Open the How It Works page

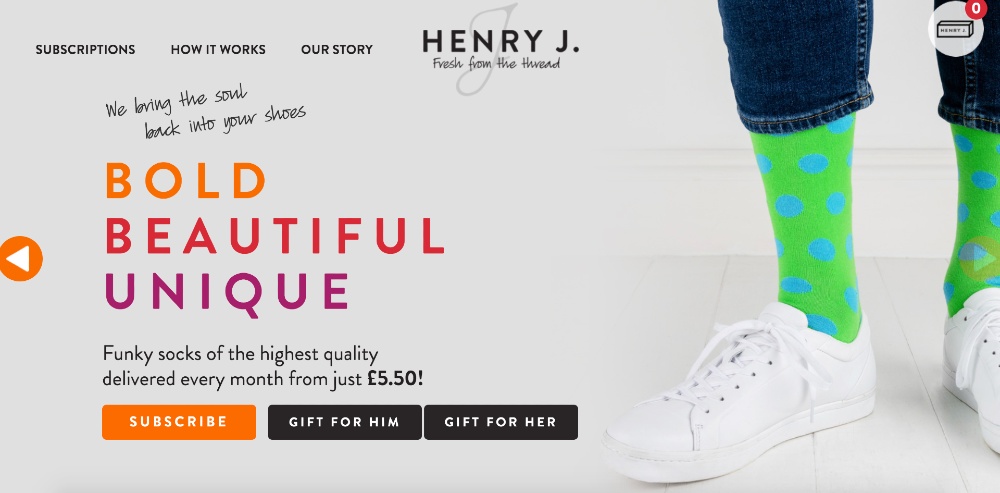click(218, 50)
